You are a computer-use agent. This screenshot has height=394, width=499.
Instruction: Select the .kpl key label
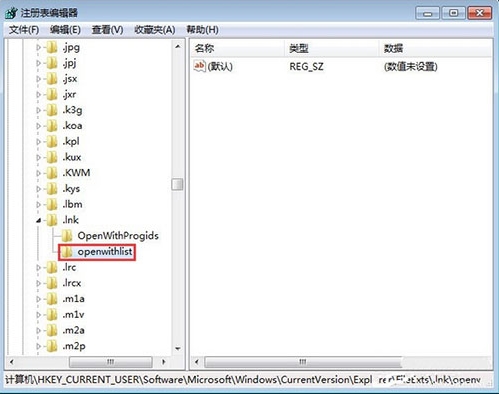(x=71, y=142)
